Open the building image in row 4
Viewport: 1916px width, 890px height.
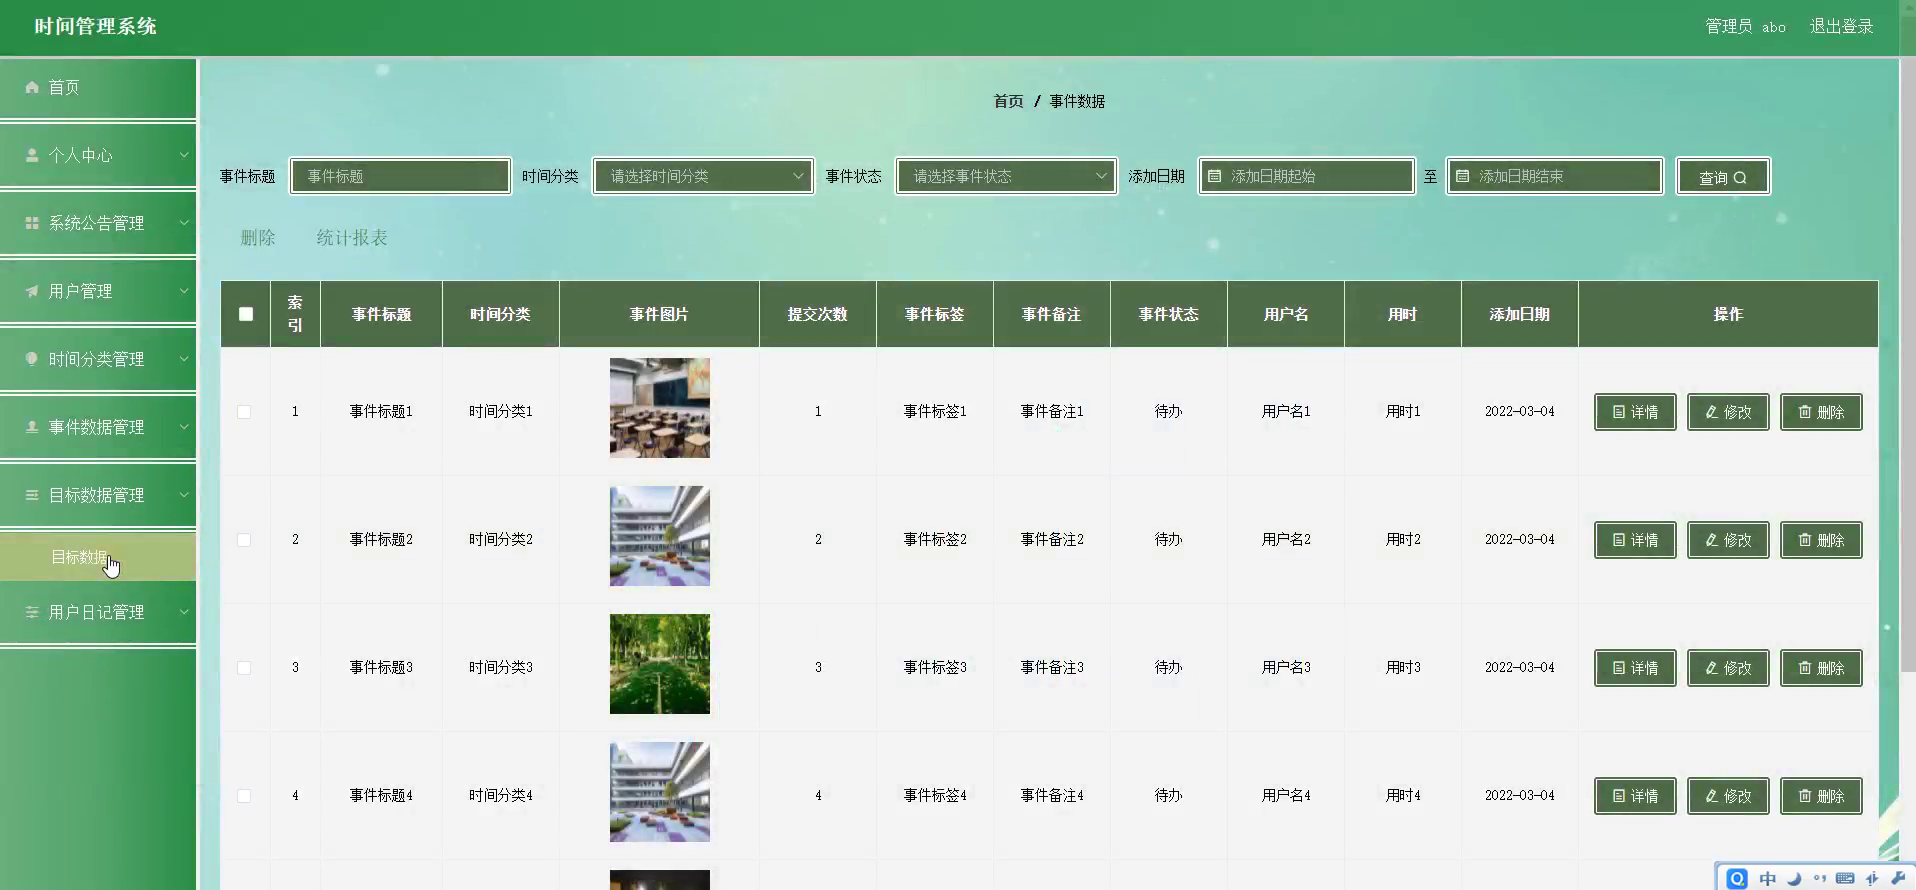660,792
